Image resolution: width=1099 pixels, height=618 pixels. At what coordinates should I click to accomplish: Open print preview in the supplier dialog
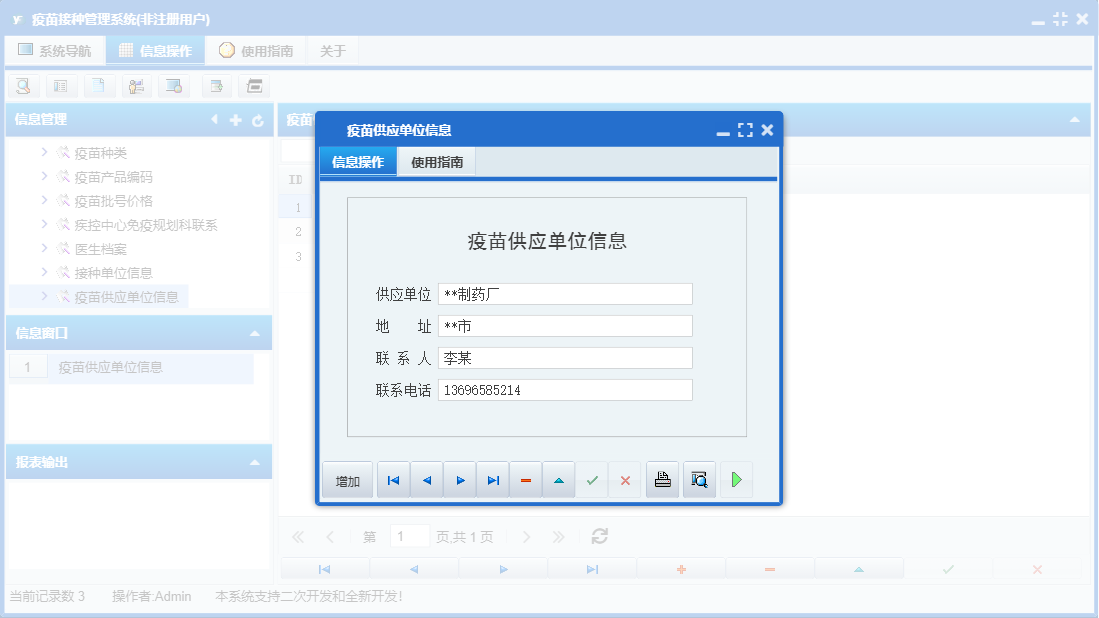point(698,479)
